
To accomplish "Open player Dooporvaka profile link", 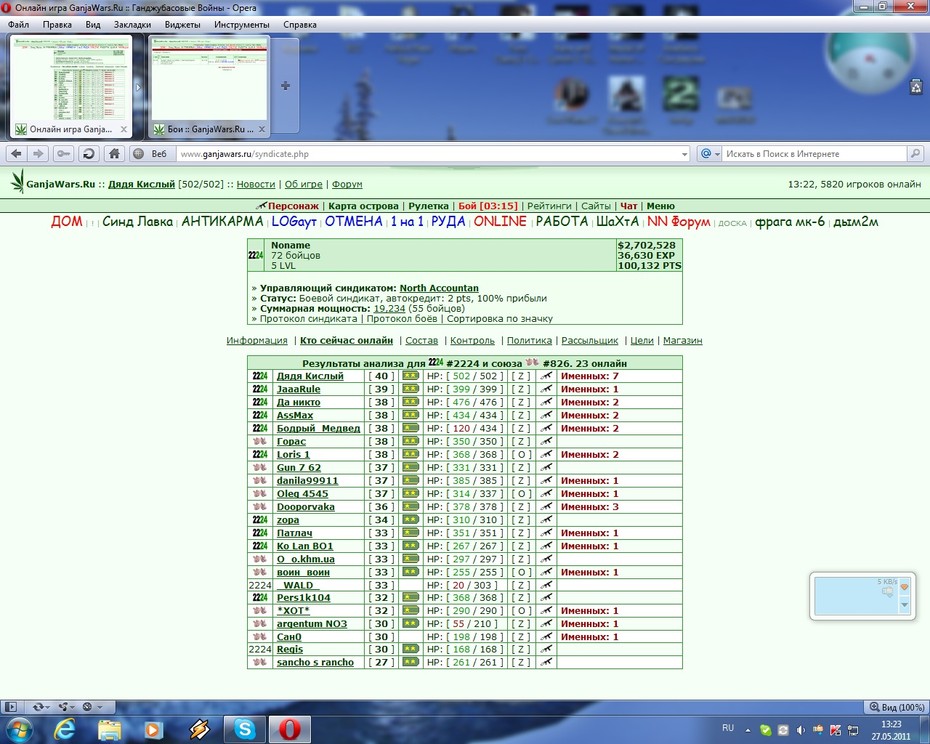I will click(x=305, y=507).
